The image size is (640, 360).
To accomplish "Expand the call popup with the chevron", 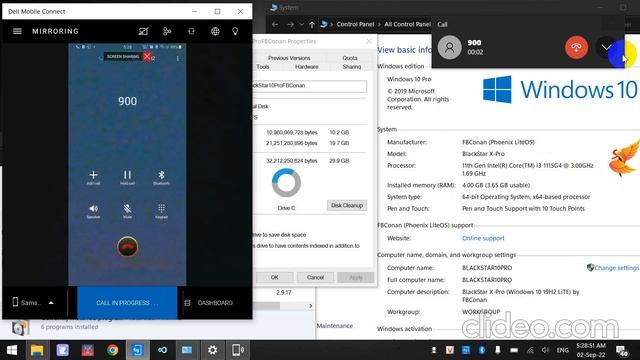I will (x=607, y=47).
